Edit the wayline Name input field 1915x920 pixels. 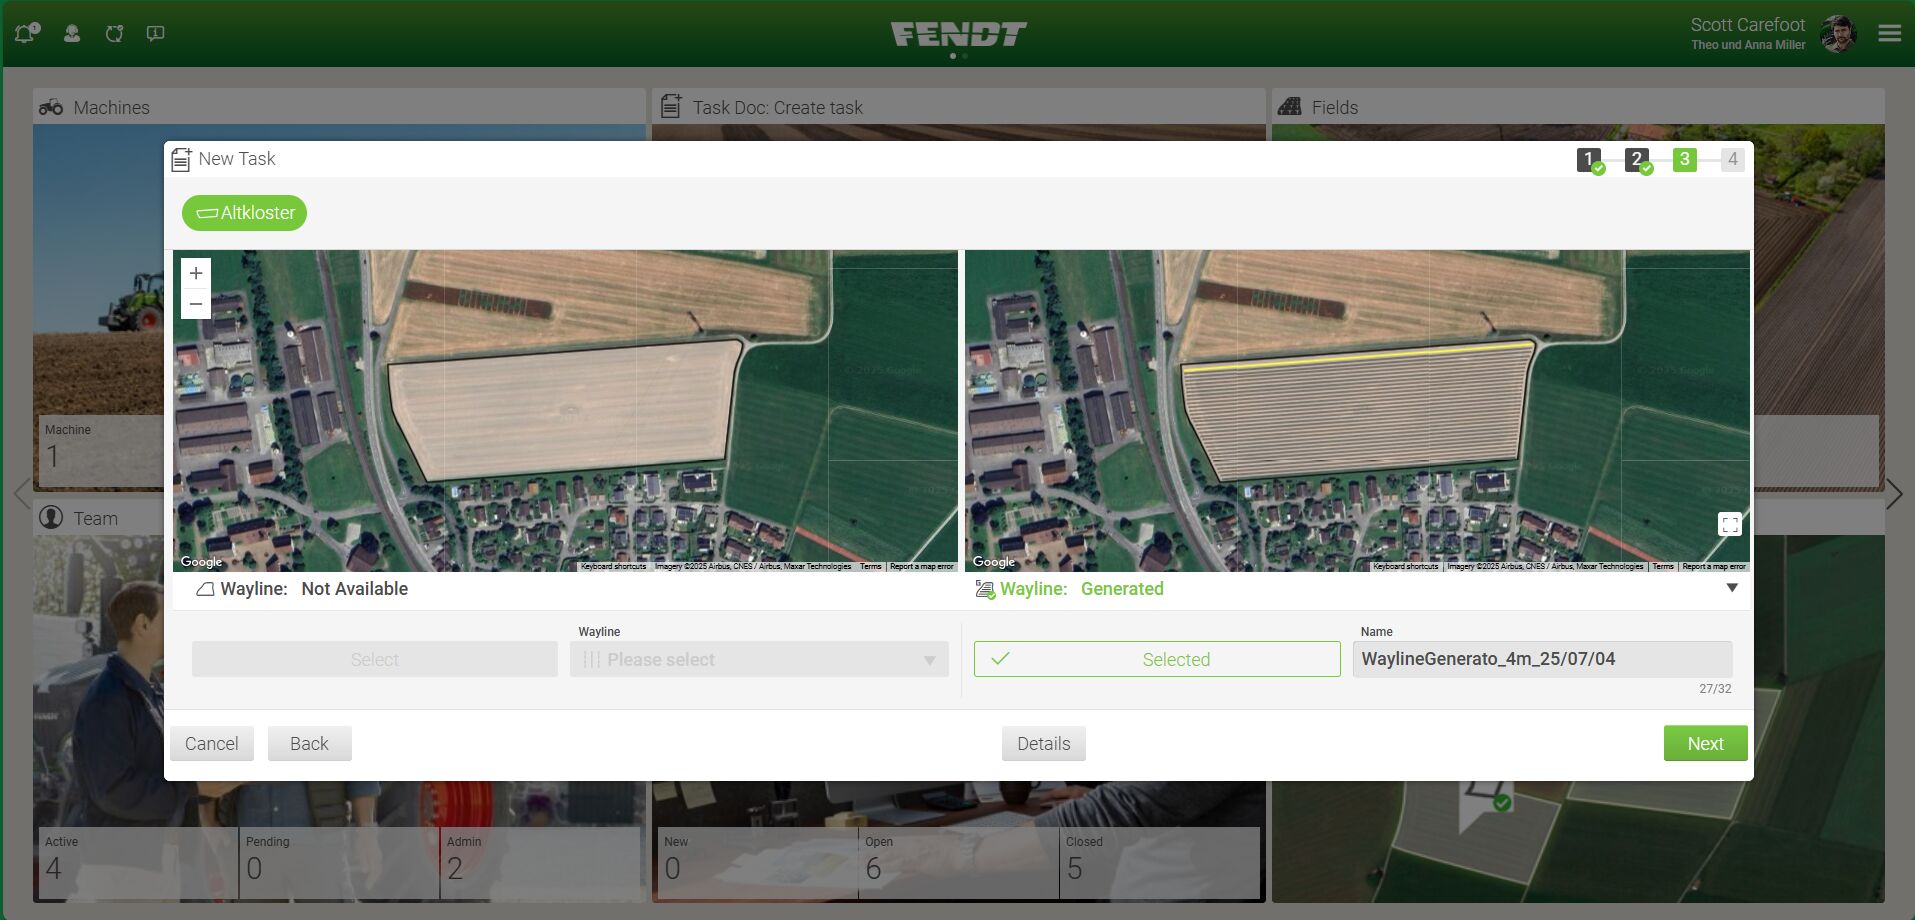tap(1541, 659)
